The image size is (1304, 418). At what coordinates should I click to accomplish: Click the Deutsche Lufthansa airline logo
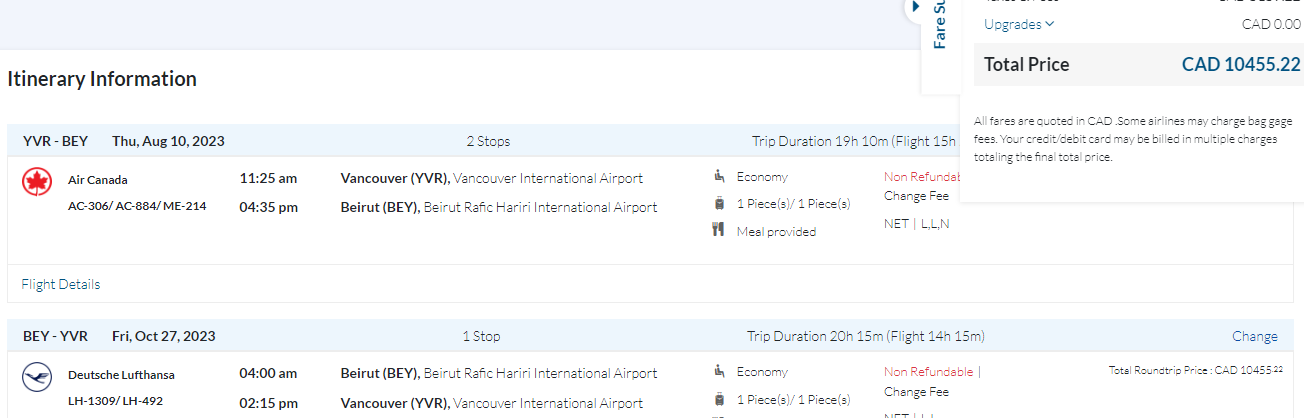tap(37, 377)
